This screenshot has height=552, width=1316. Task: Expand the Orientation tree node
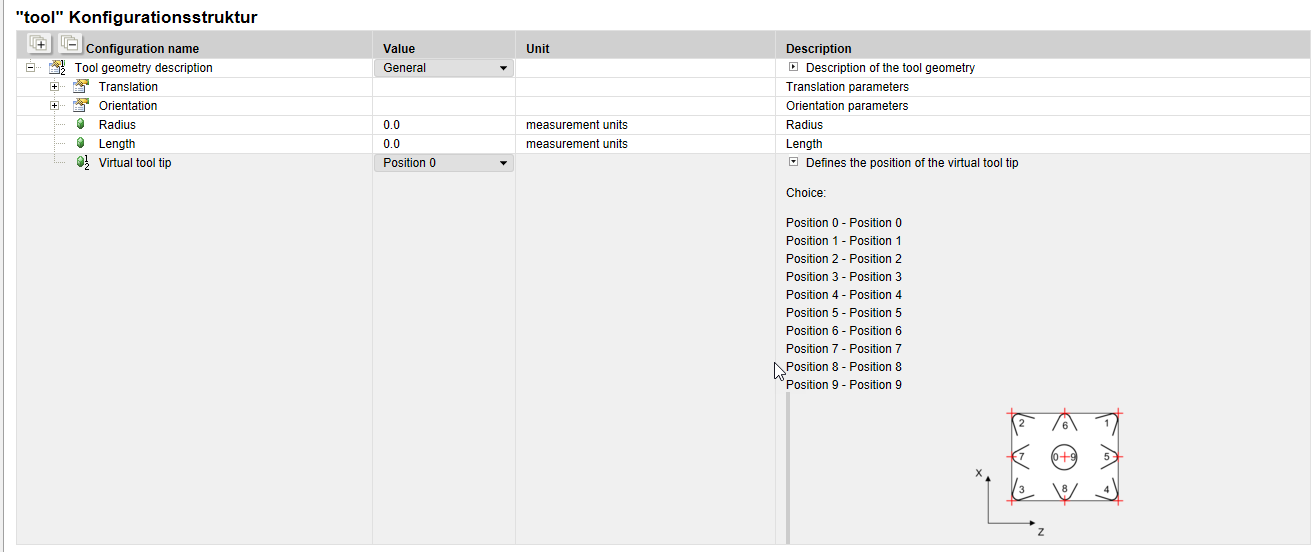coord(55,106)
